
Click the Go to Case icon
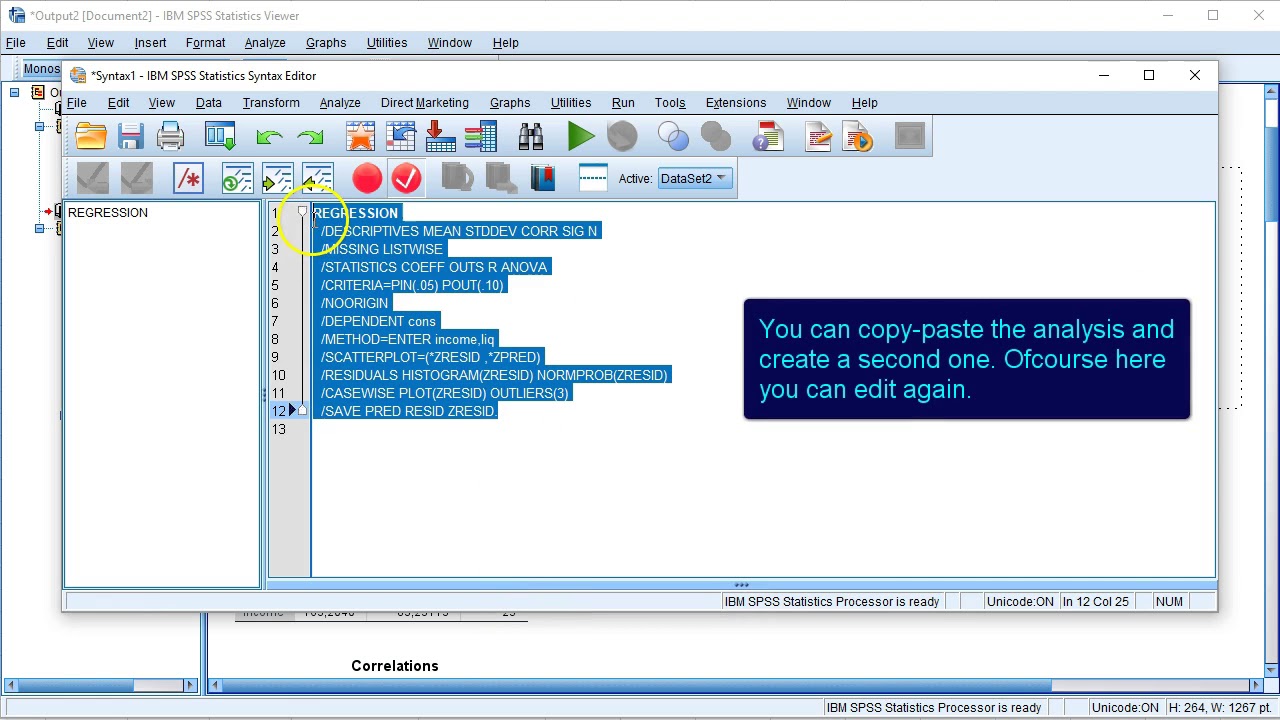point(400,136)
